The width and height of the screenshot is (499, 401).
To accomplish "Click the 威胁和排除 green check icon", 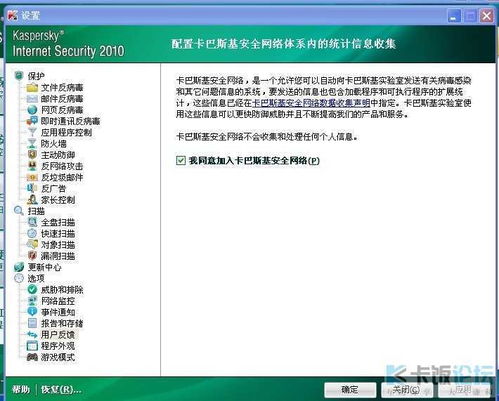I will click(x=32, y=290).
